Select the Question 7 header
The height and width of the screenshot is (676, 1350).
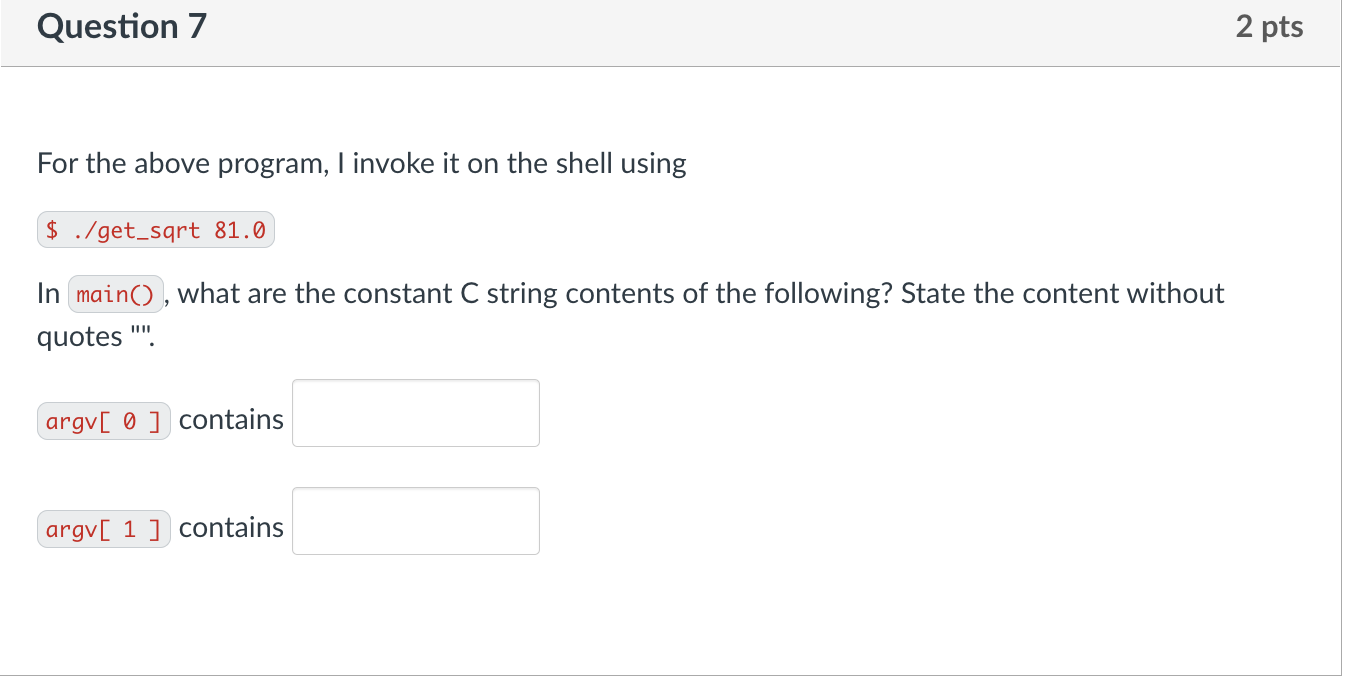pyautogui.click(x=119, y=27)
